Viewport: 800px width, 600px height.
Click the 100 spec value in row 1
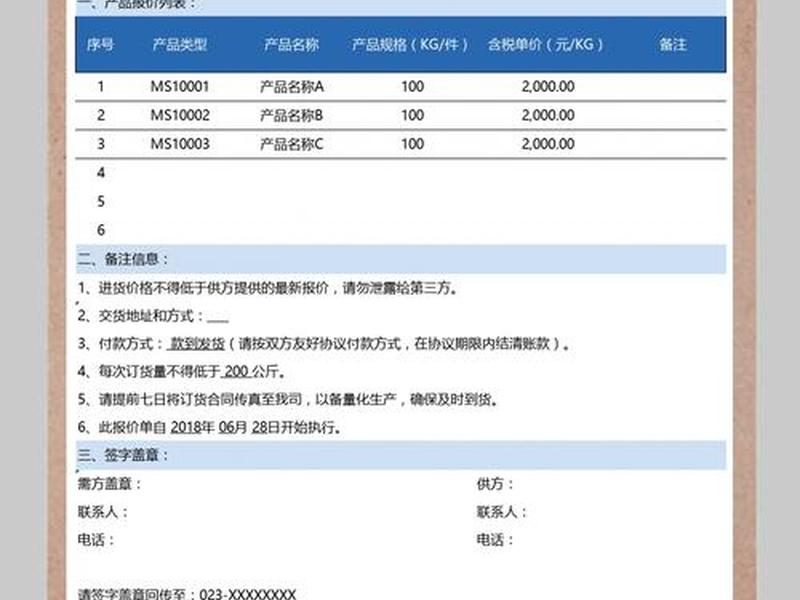(x=412, y=86)
